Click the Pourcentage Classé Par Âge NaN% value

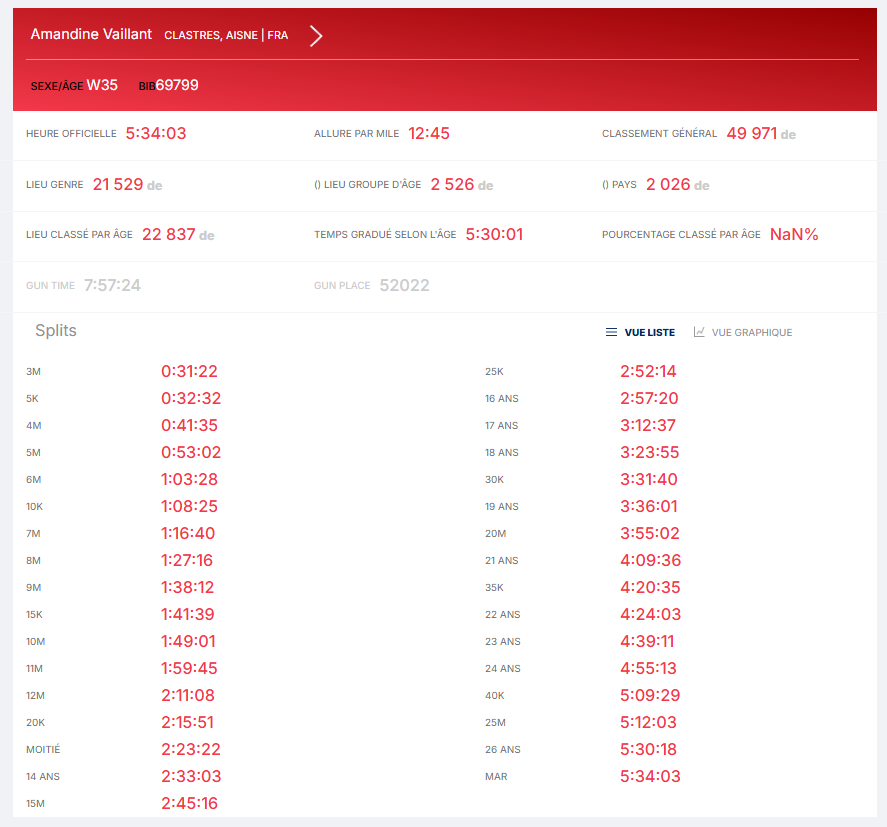click(x=794, y=234)
